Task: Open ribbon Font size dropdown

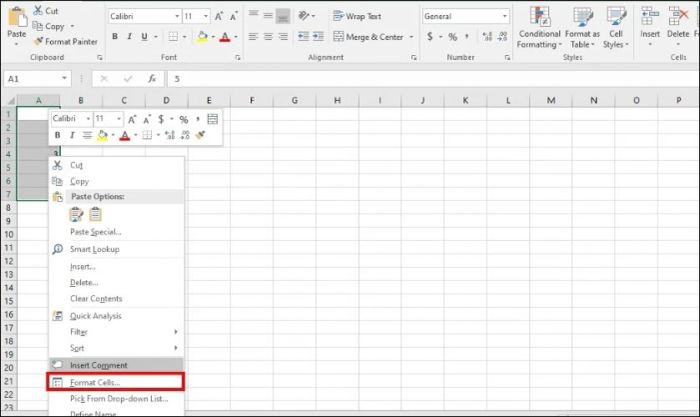Action: [x=206, y=17]
